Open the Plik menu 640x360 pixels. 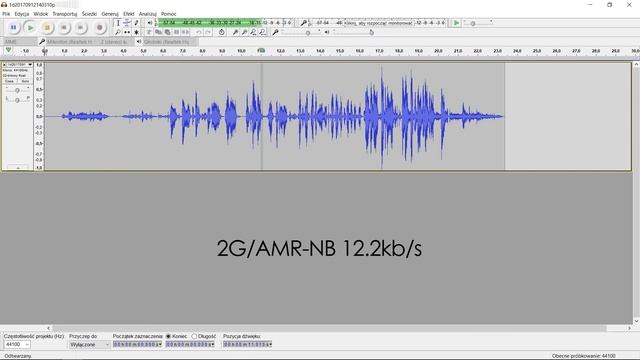6,14
